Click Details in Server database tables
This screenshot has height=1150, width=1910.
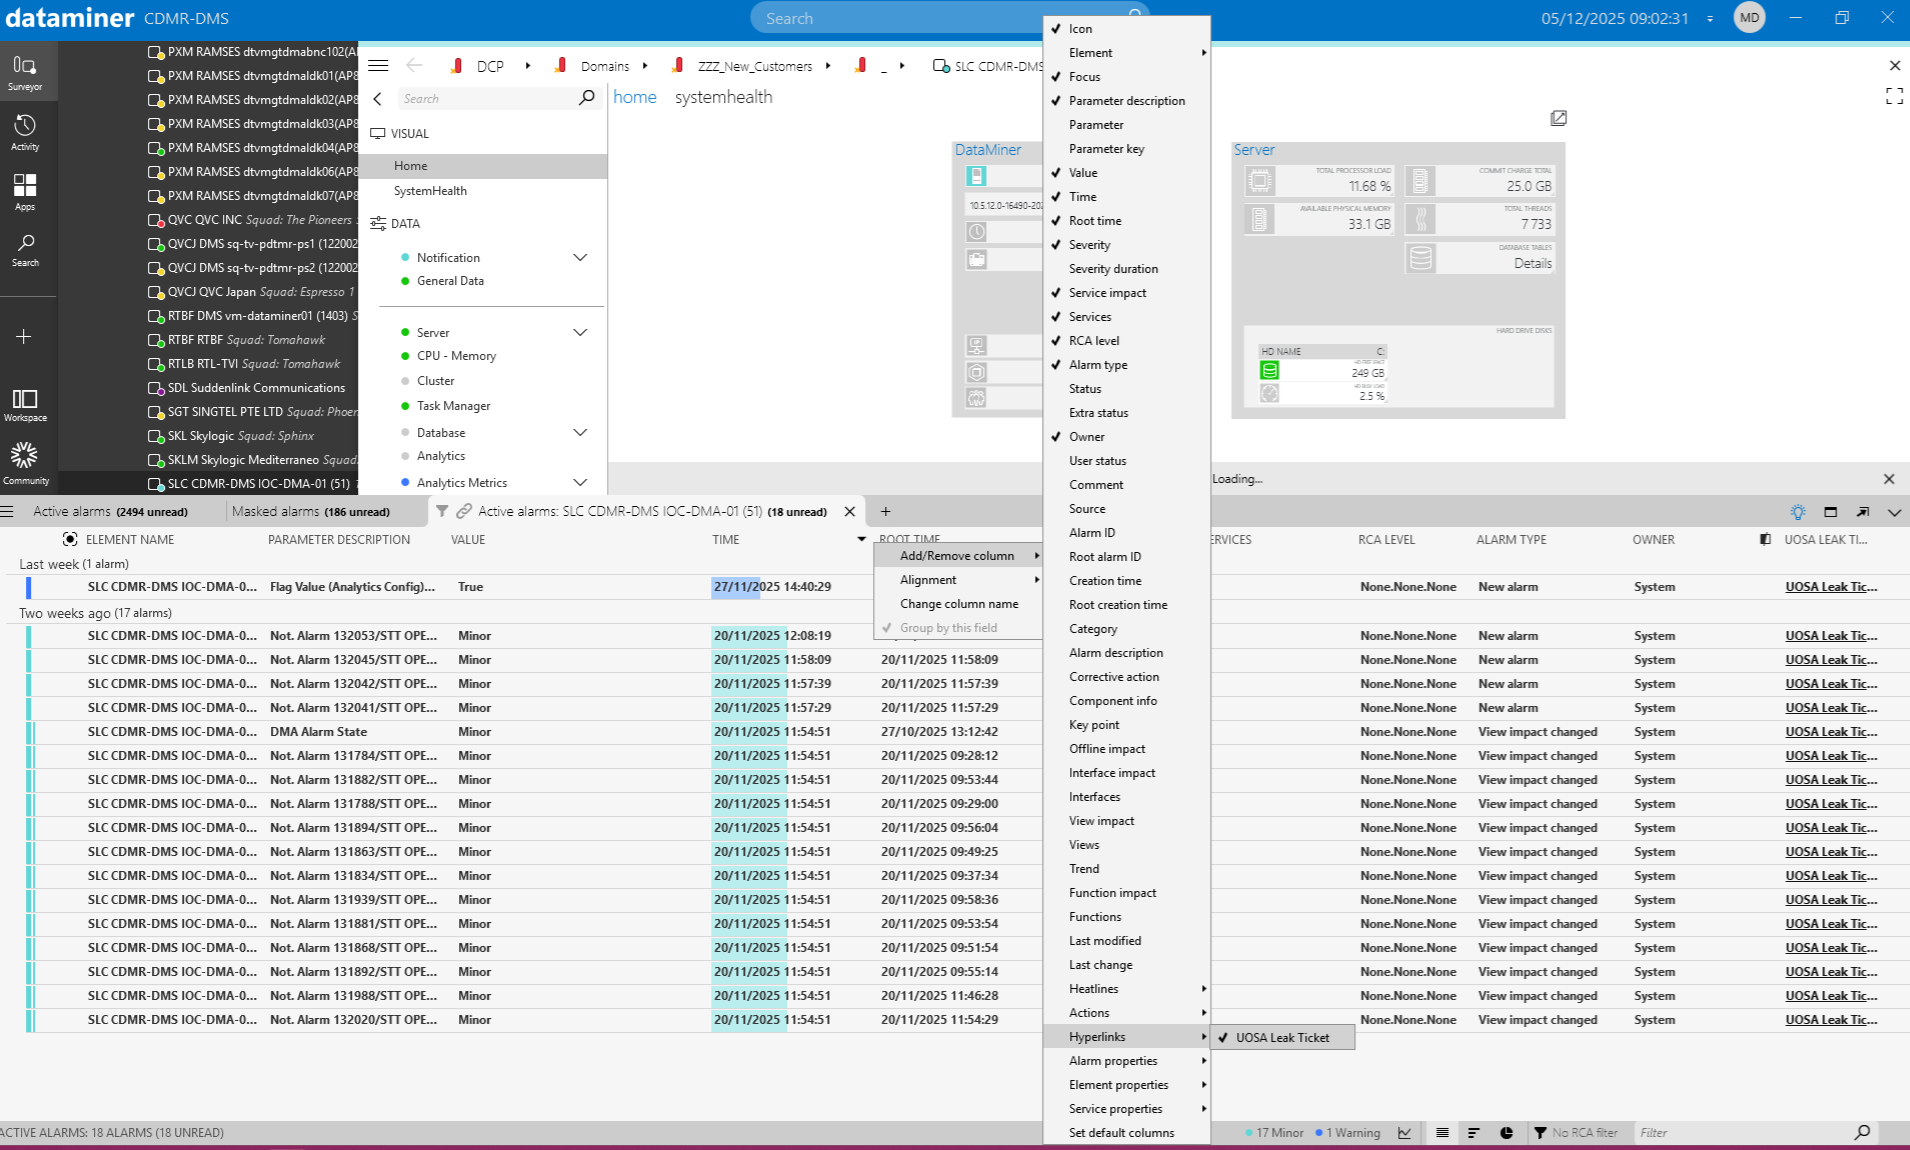pyautogui.click(x=1532, y=264)
